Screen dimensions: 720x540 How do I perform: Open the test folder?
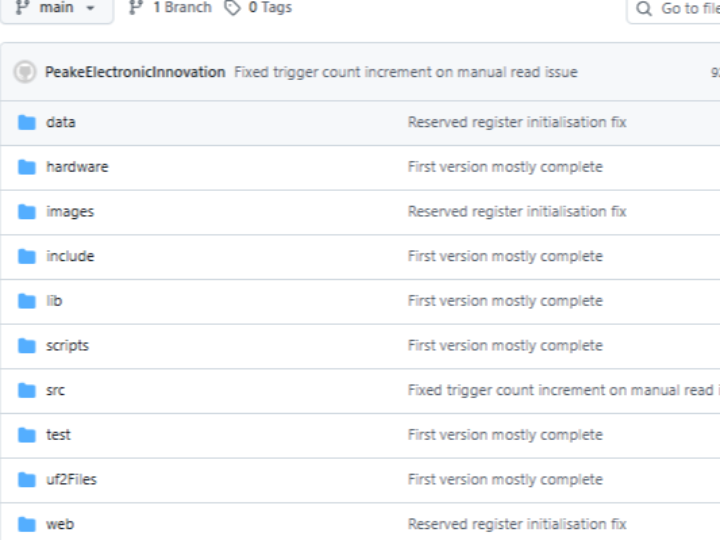58,435
